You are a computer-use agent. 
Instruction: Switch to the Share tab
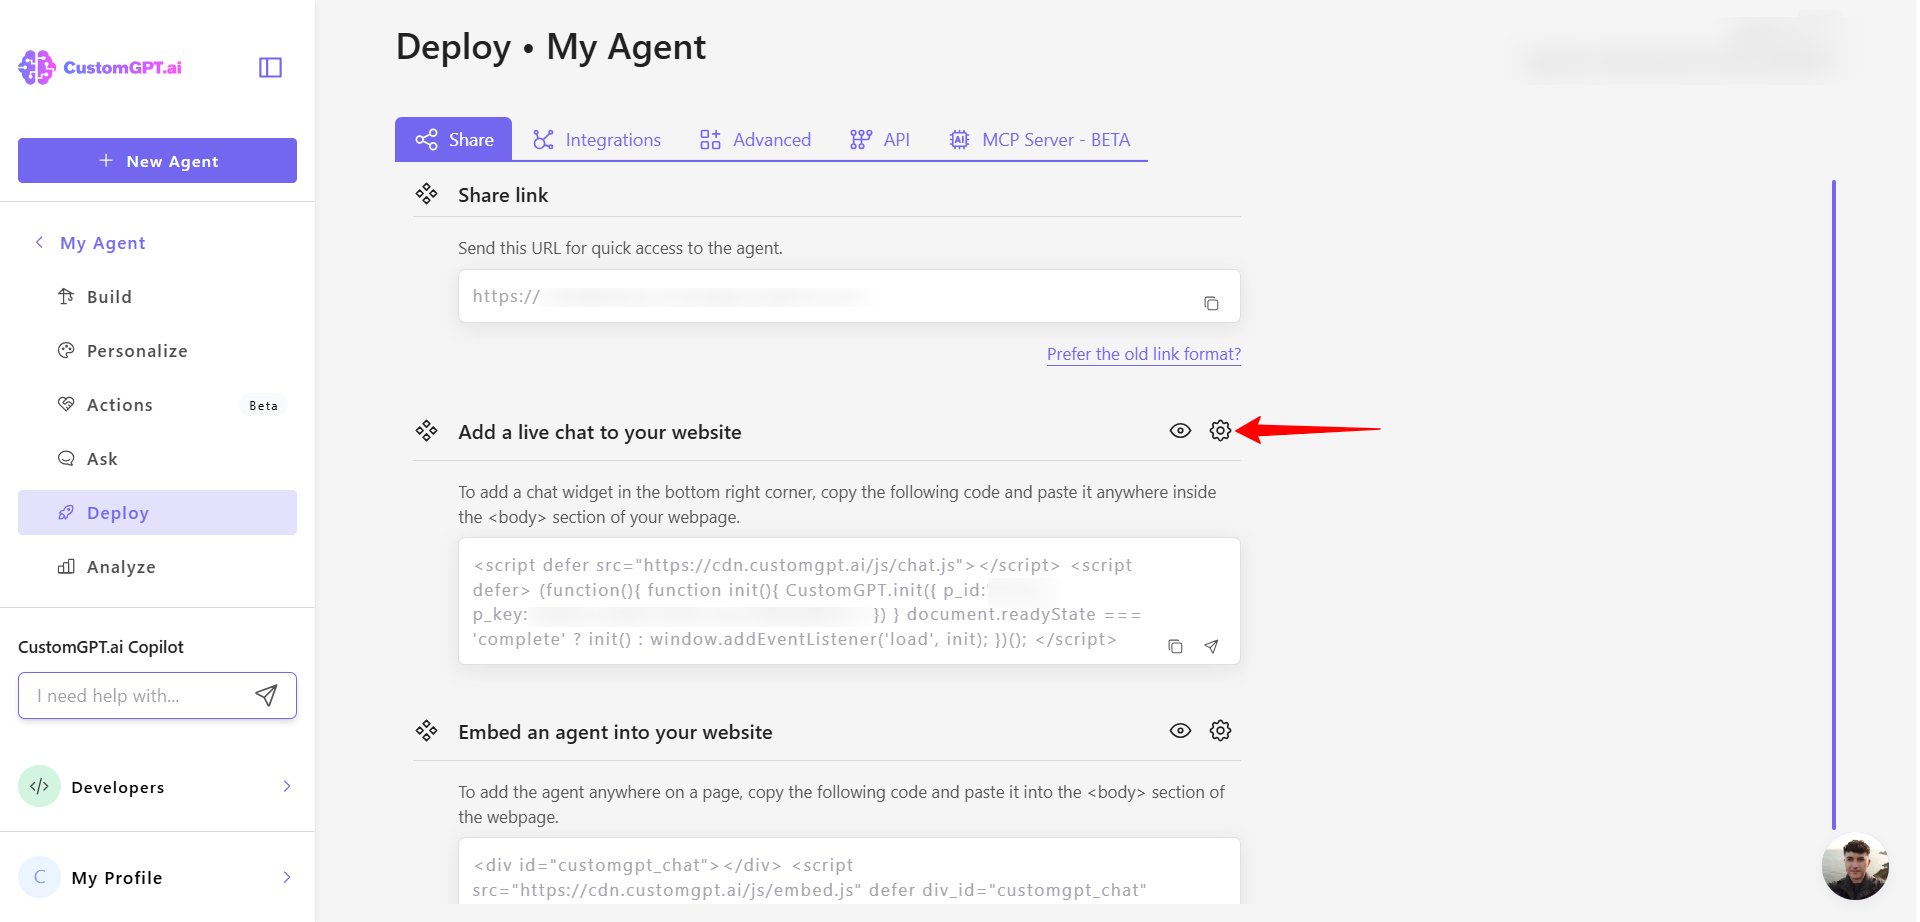454,139
